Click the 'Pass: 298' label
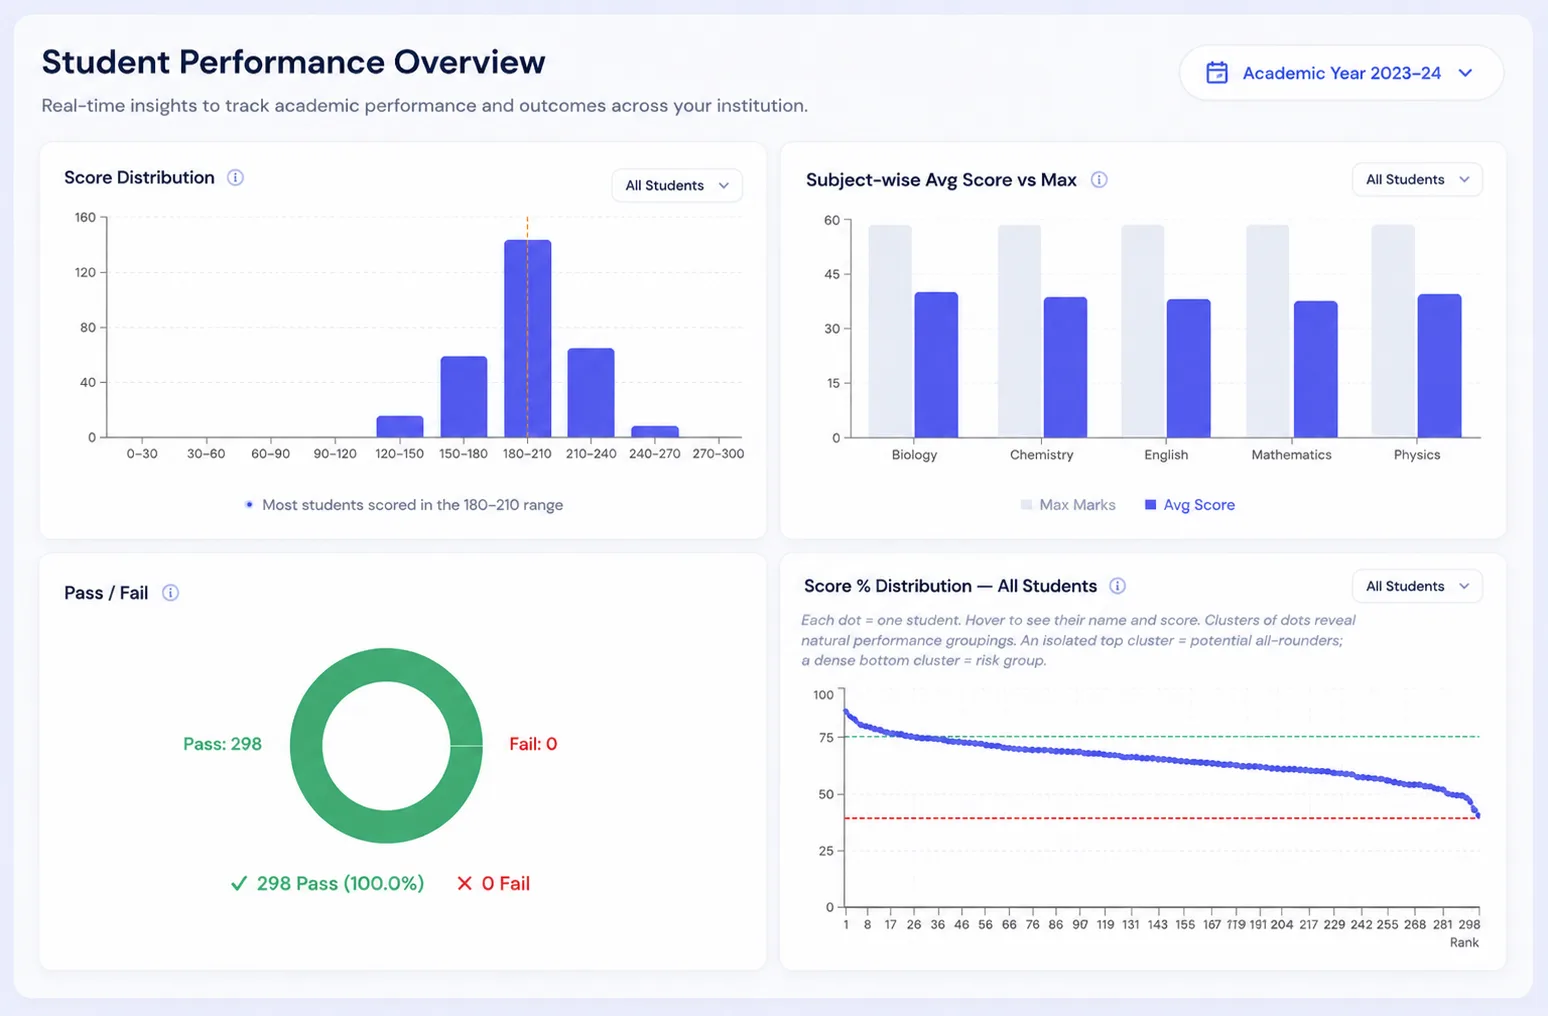This screenshot has width=1548, height=1016. point(222,744)
